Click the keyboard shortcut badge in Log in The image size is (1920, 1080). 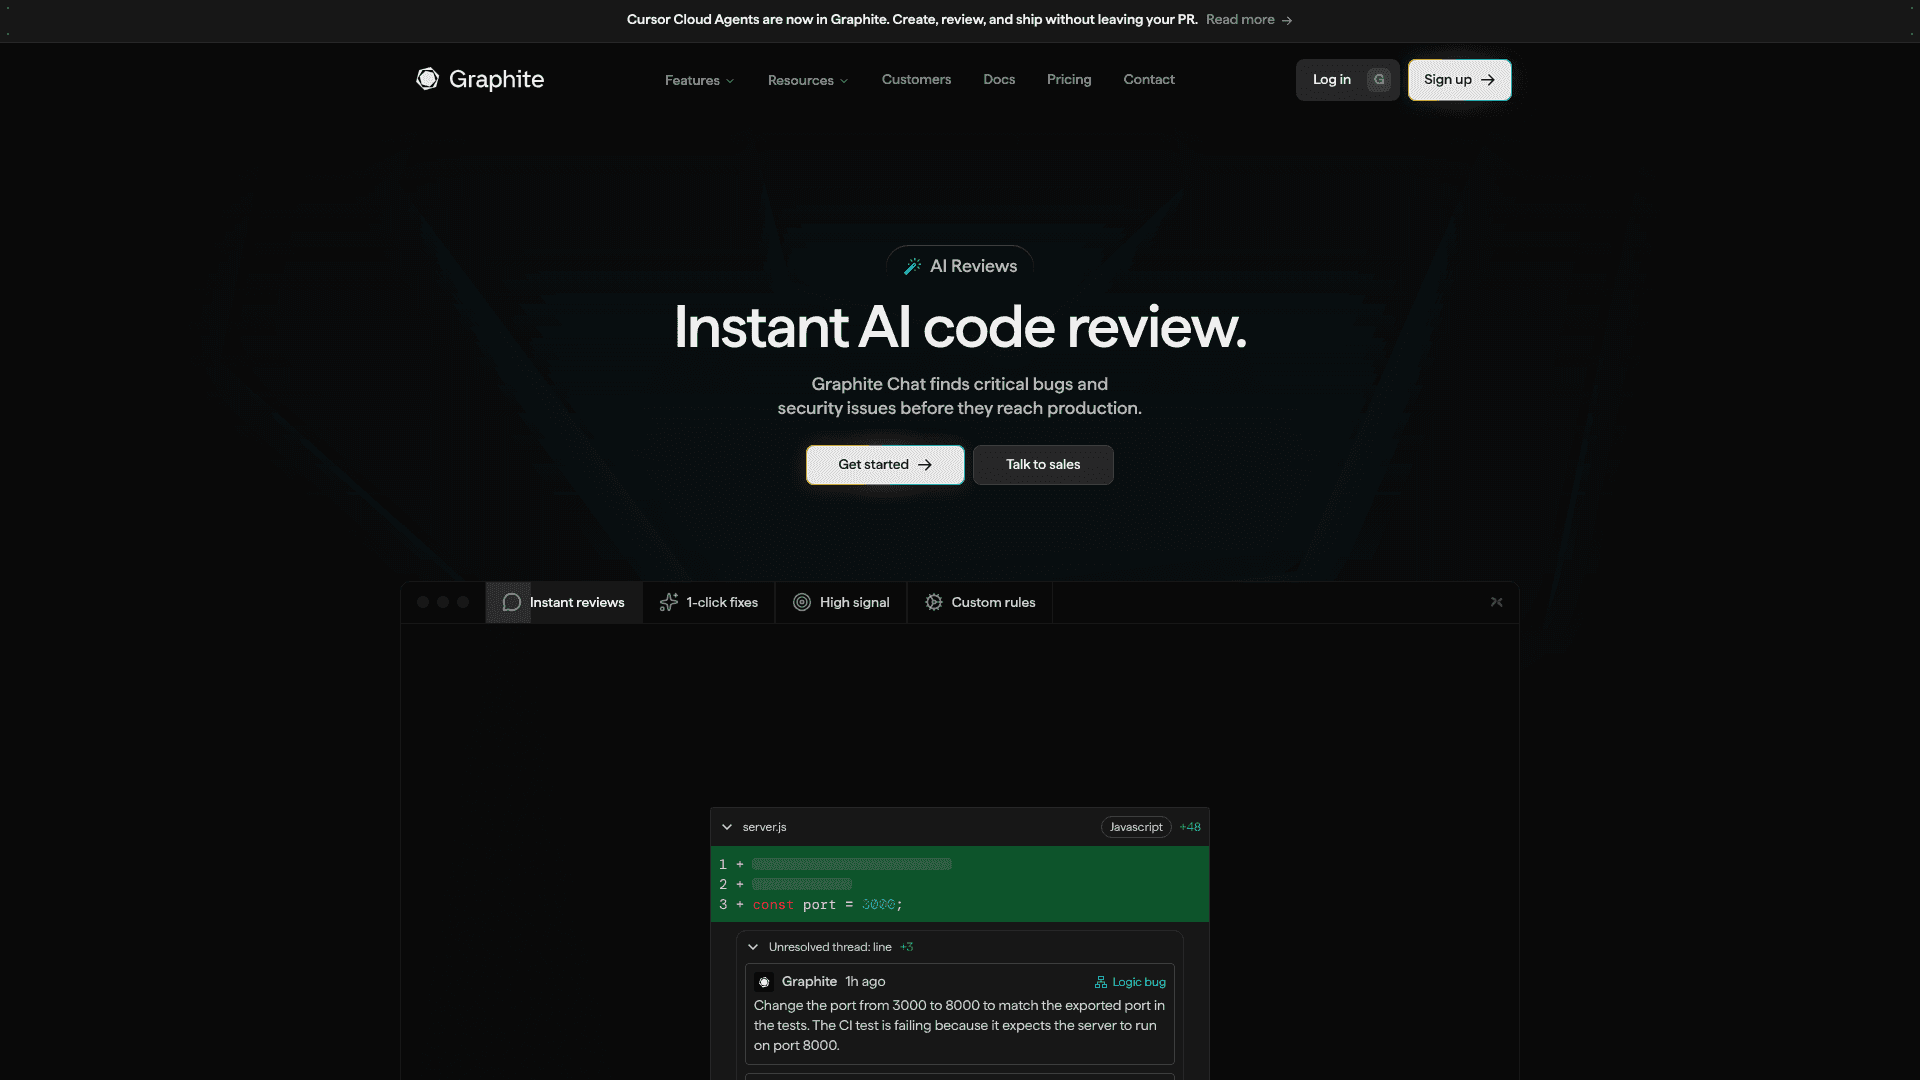(x=1379, y=80)
